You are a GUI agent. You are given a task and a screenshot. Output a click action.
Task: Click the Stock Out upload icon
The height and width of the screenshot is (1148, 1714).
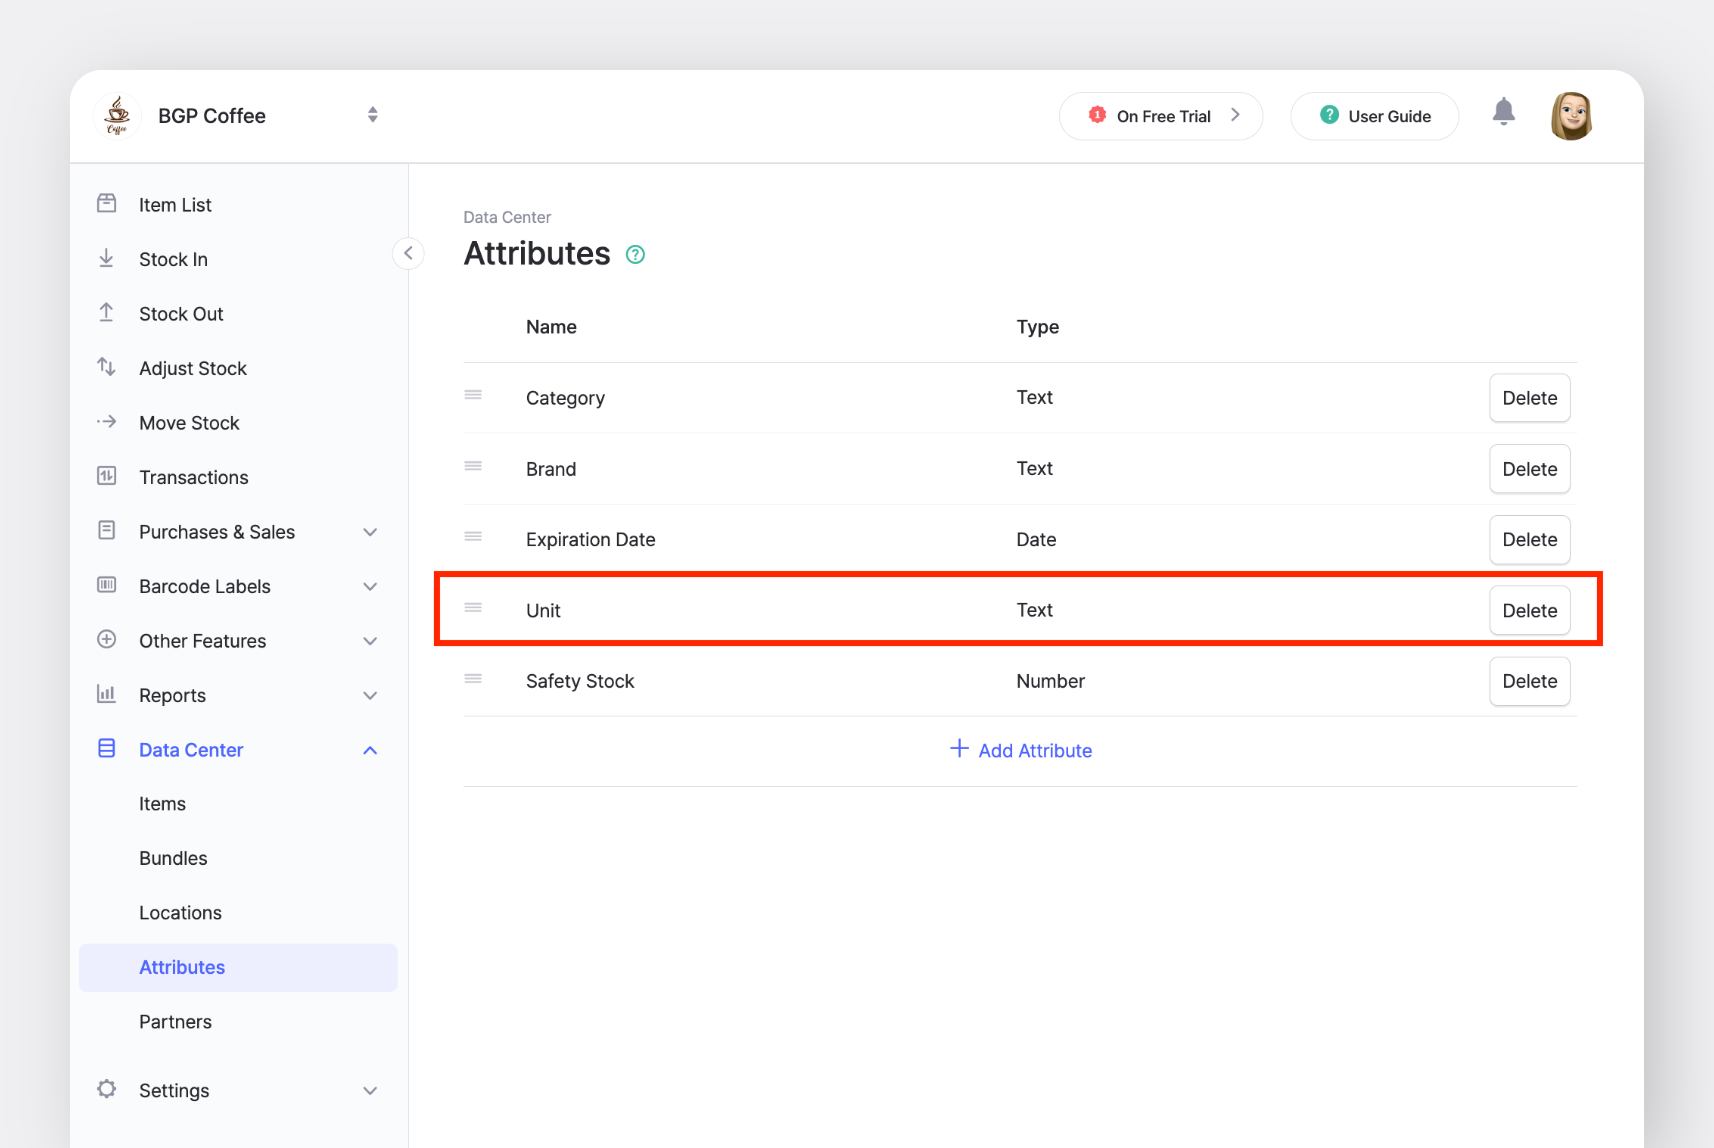click(x=106, y=313)
